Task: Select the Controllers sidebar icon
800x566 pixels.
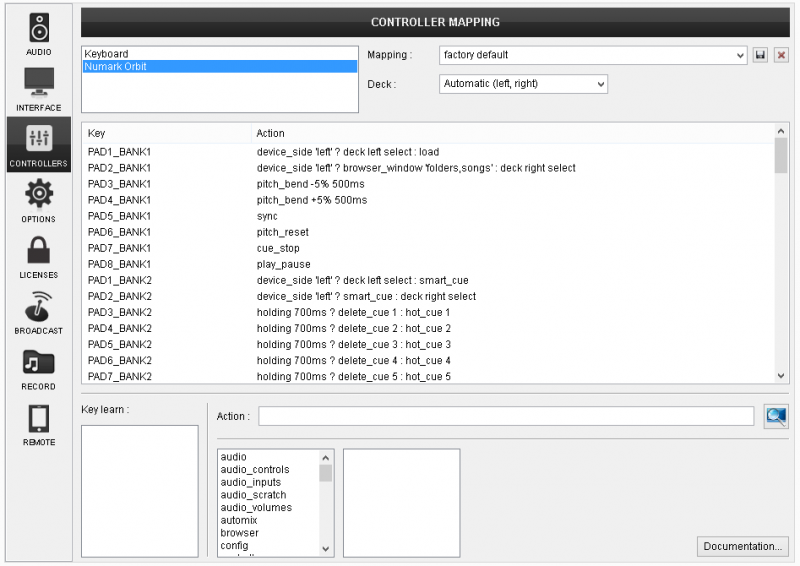Action: [39, 144]
